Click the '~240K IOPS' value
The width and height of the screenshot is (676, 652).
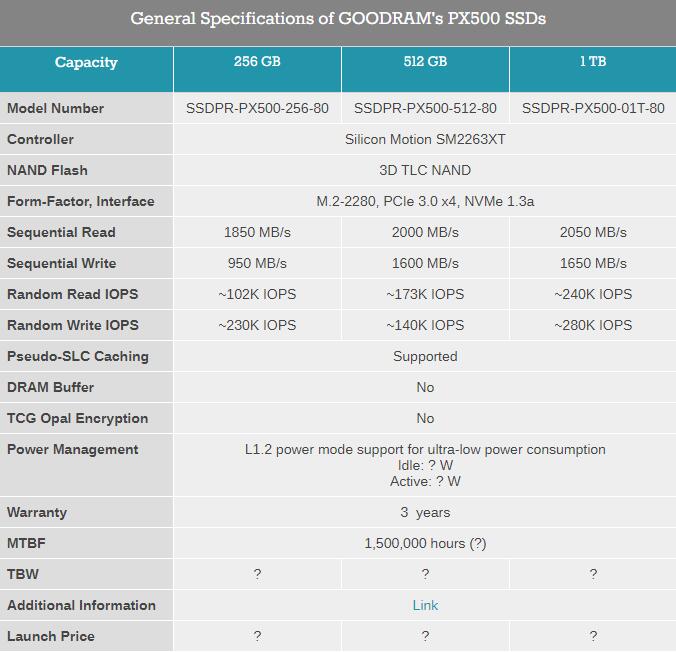[593, 295]
